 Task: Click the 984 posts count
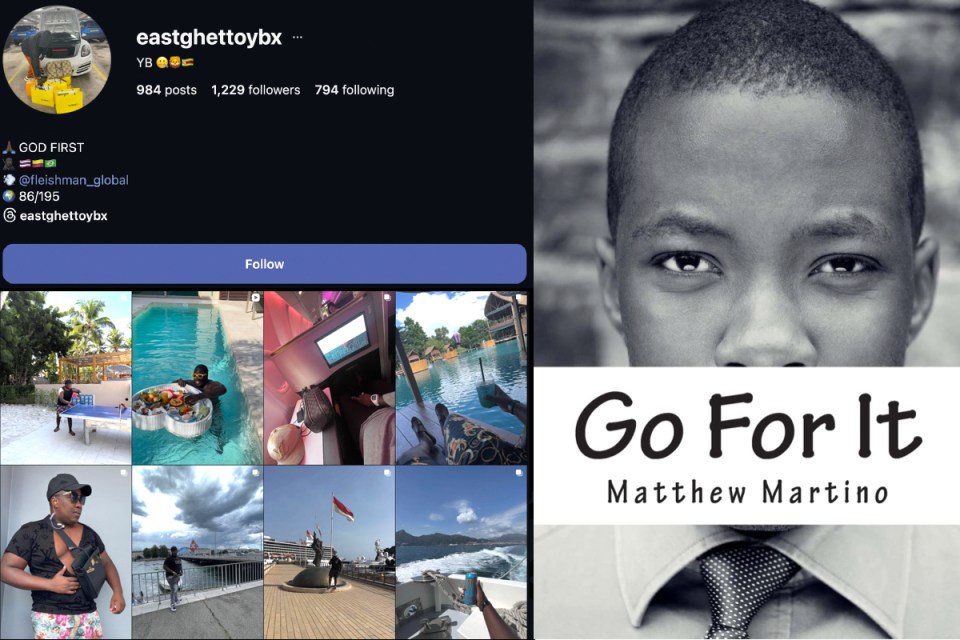[167, 90]
